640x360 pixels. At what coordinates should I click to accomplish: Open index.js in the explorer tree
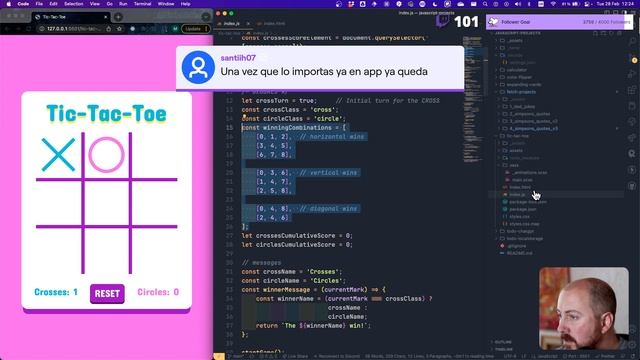click(517, 195)
